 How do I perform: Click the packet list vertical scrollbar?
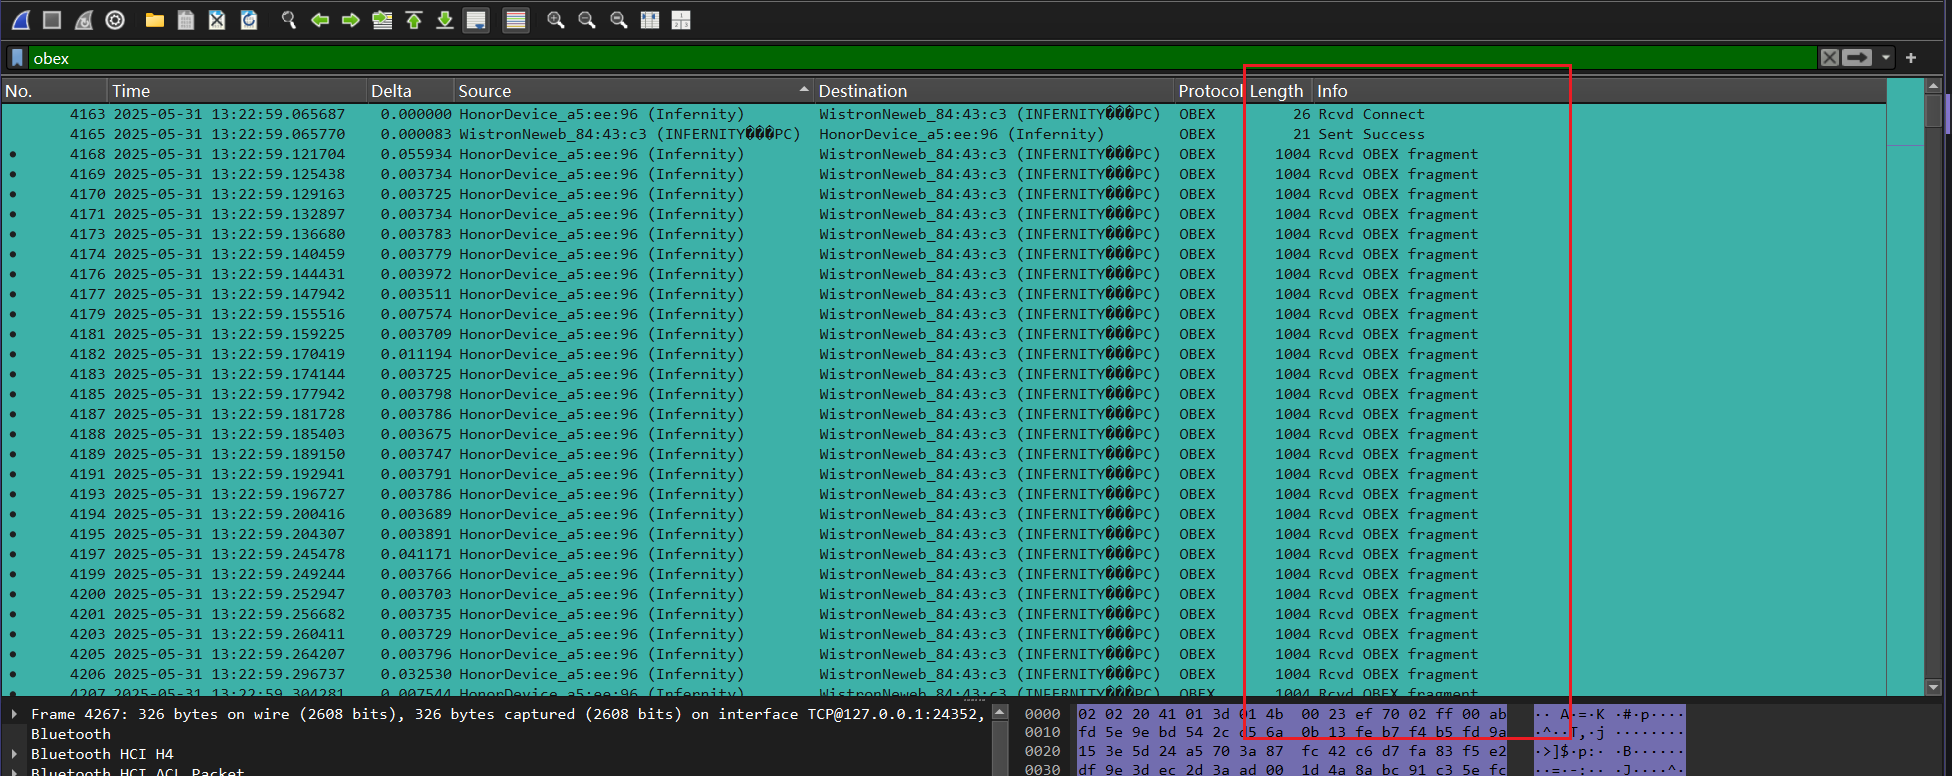[x=1933, y=400]
